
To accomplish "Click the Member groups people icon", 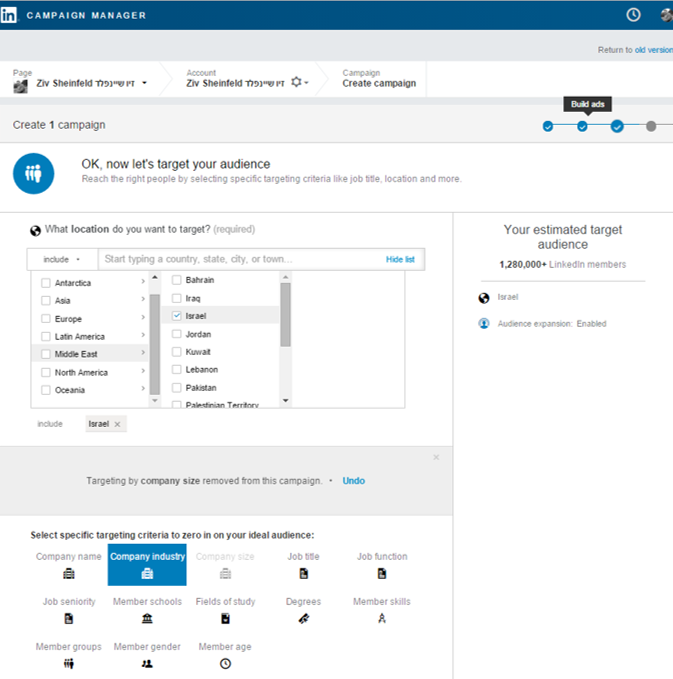I will point(69,663).
